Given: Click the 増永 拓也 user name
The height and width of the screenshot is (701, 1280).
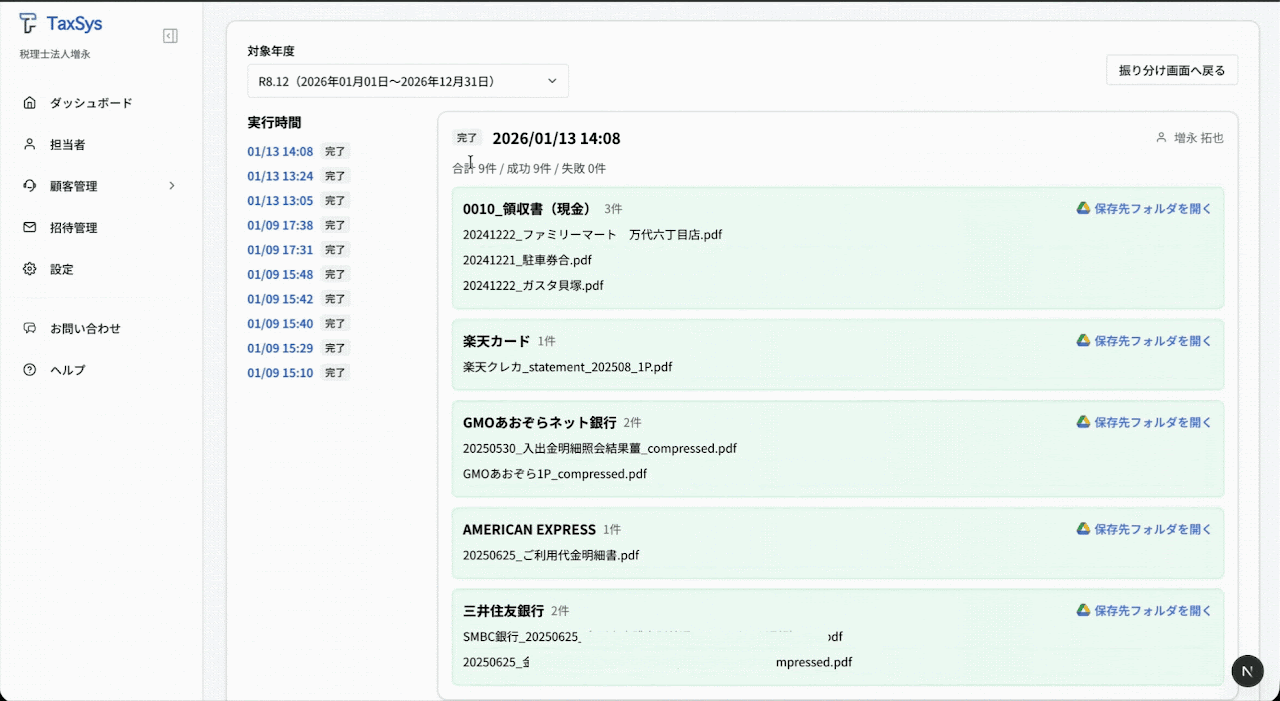Looking at the screenshot, I should (x=1199, y=138).
